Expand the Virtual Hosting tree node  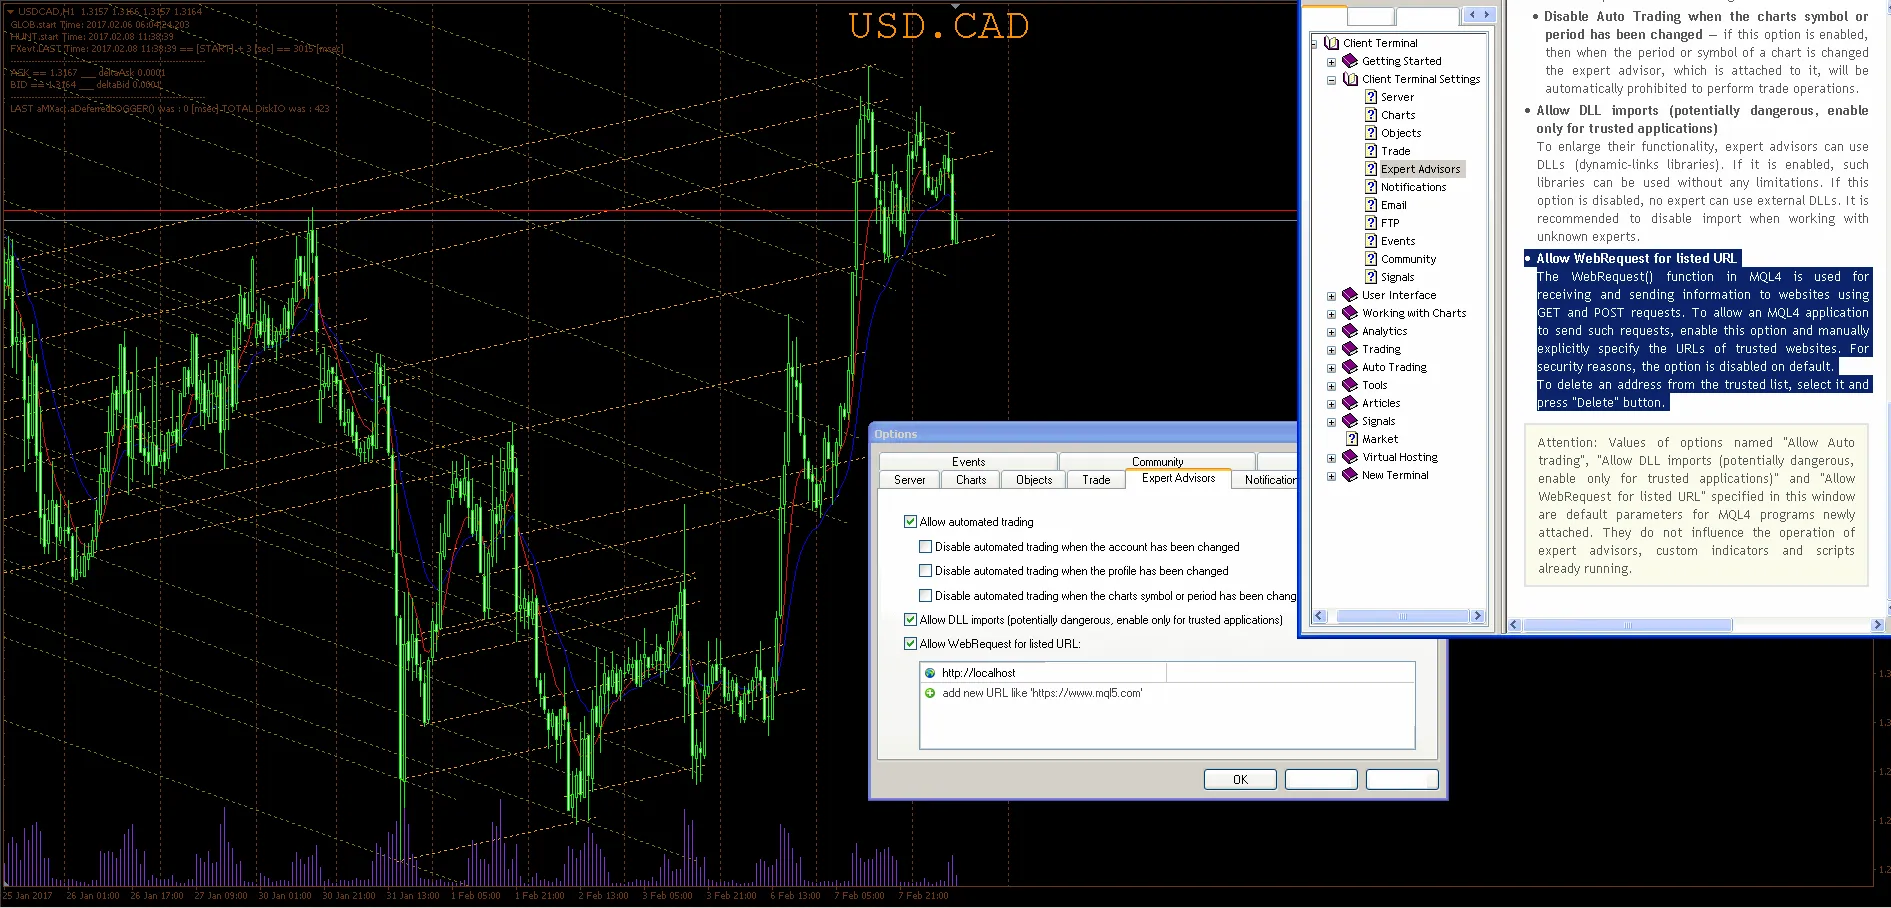[x=1331, y=458]
